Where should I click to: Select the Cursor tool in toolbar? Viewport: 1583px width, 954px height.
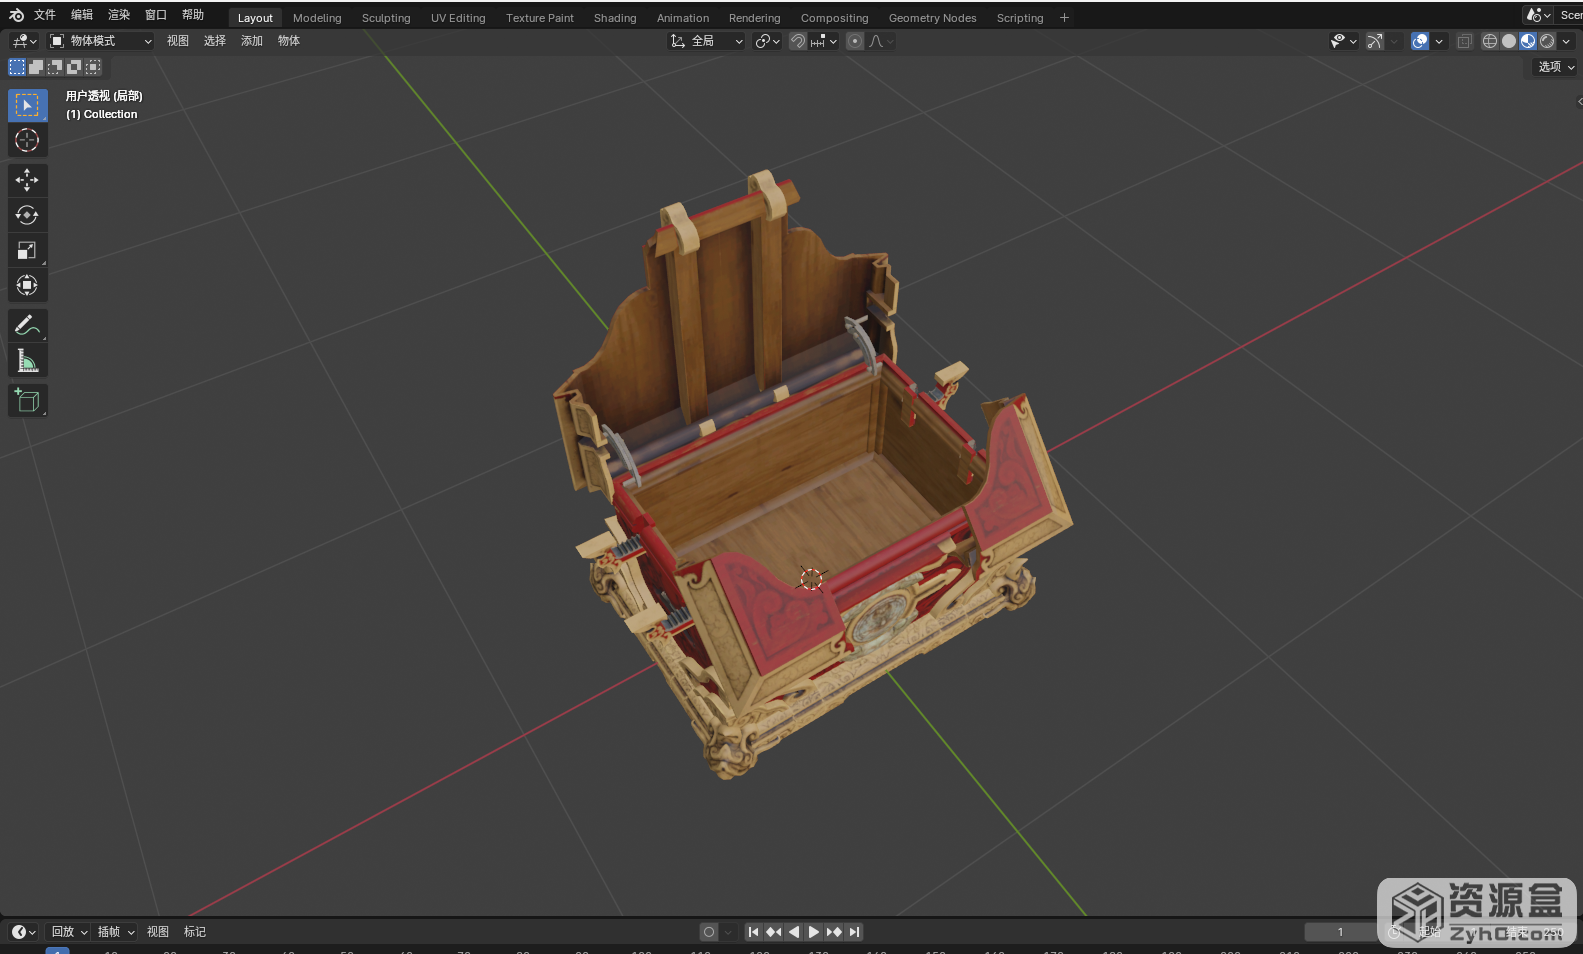27,141
